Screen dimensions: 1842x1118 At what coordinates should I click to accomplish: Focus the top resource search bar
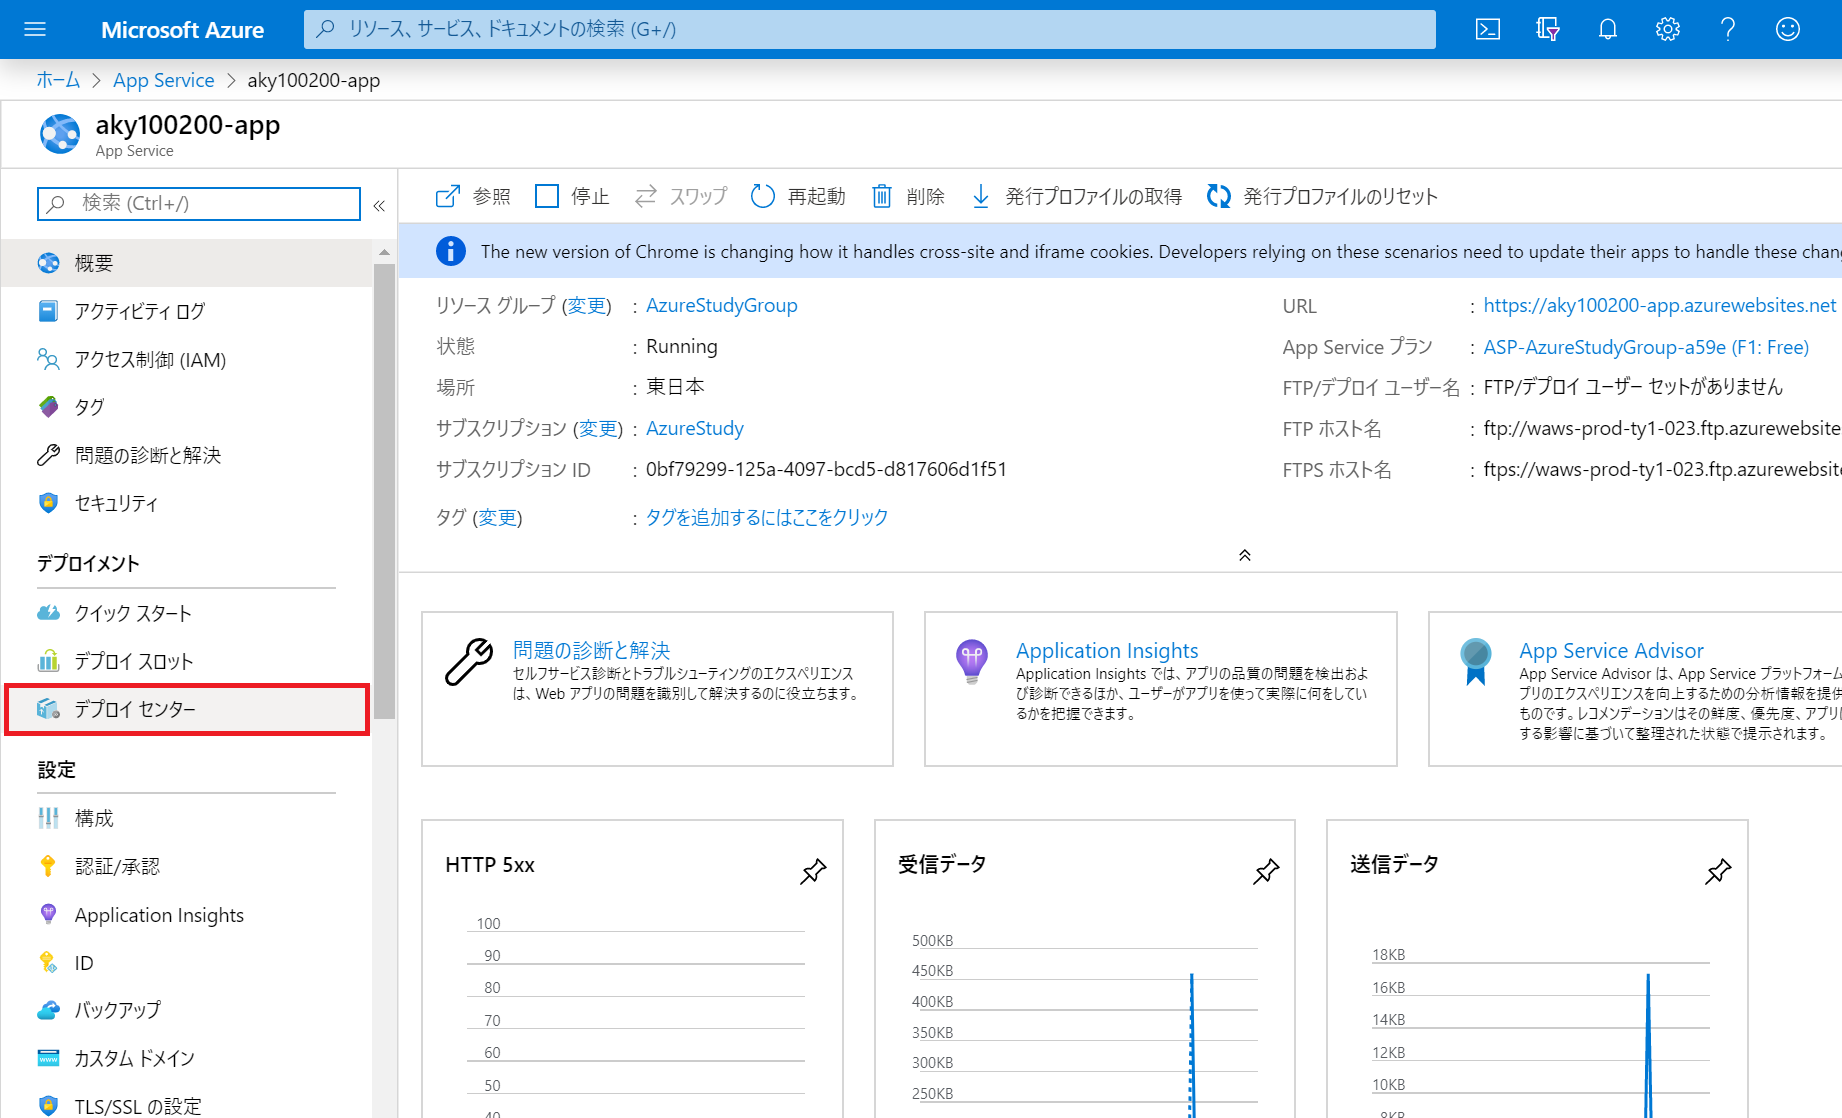[870, 29]
